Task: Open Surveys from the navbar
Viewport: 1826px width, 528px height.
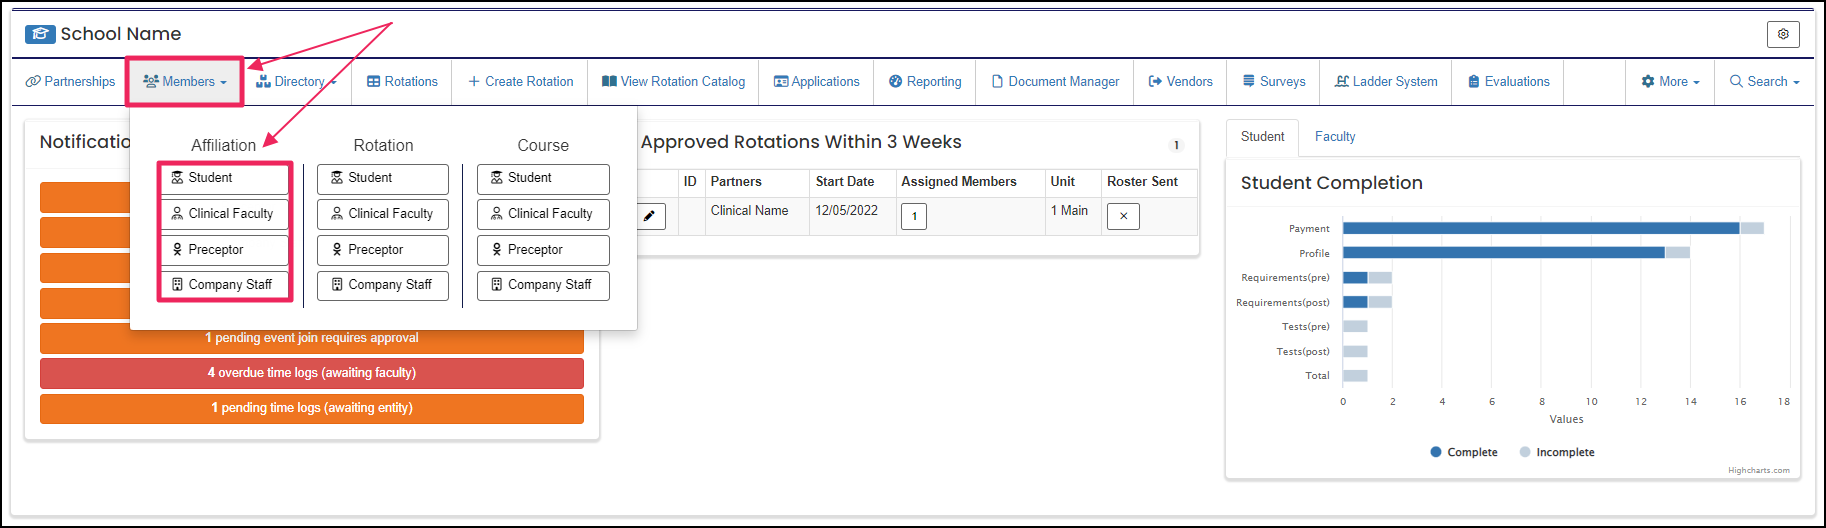Action: click(x=1274, y=82)
